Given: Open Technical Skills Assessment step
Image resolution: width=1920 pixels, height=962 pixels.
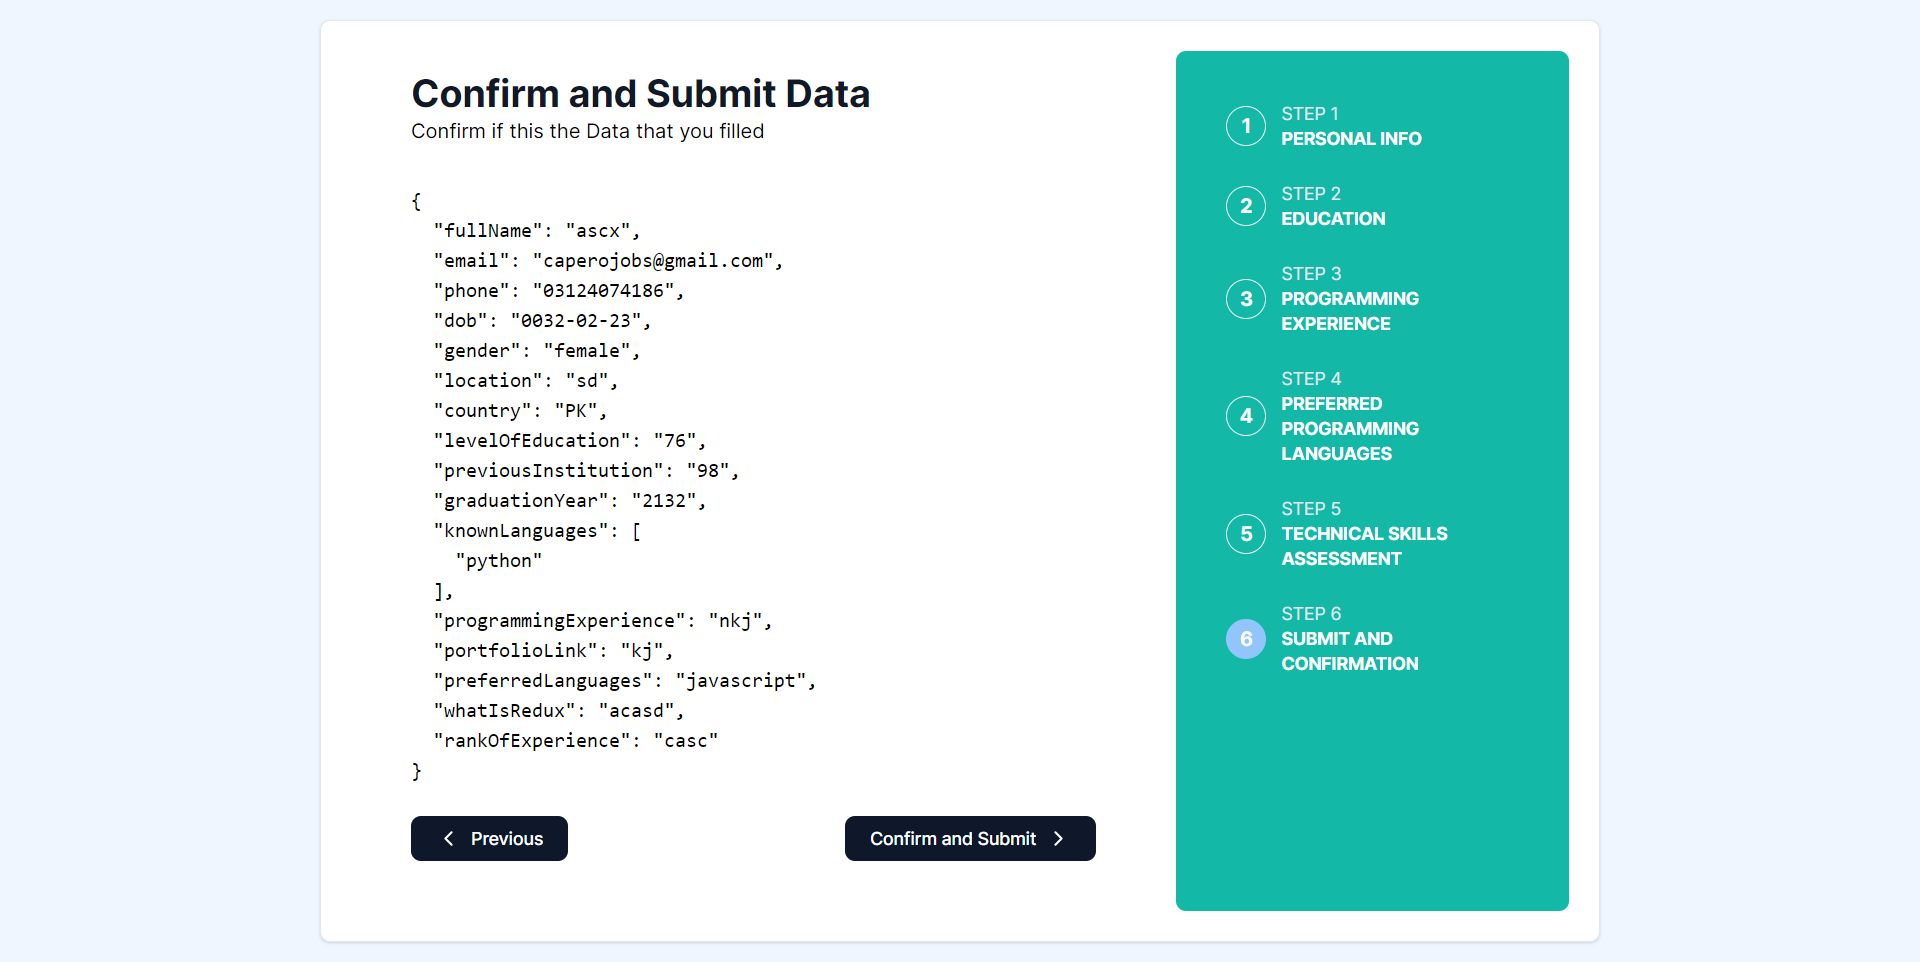Looking at the screenshot, I should [x=1364, y=546].
